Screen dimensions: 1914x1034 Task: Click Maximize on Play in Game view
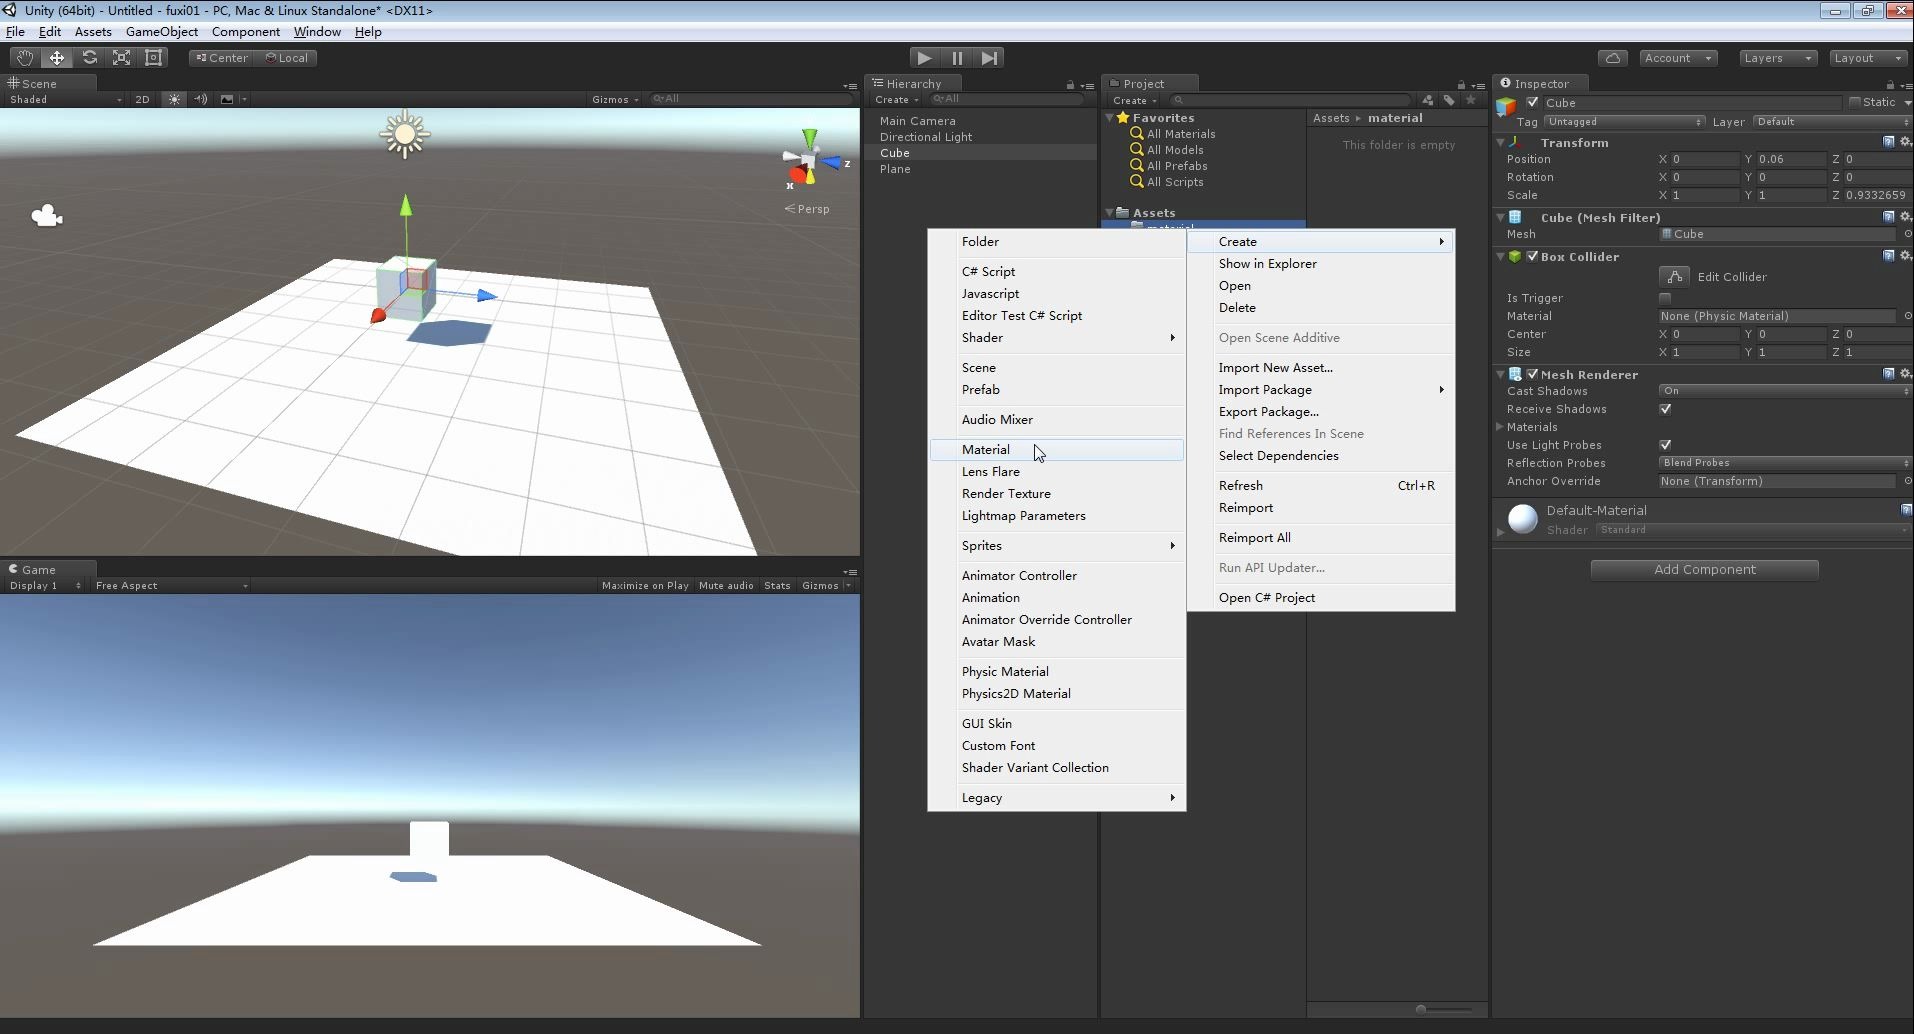click(645, 585)
